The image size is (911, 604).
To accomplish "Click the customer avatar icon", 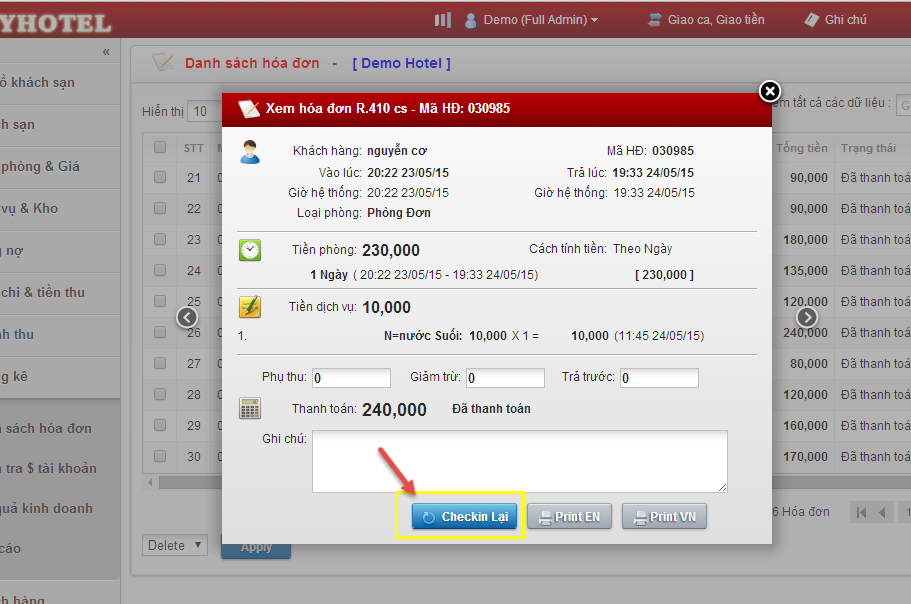I will (x=250, y=152).
